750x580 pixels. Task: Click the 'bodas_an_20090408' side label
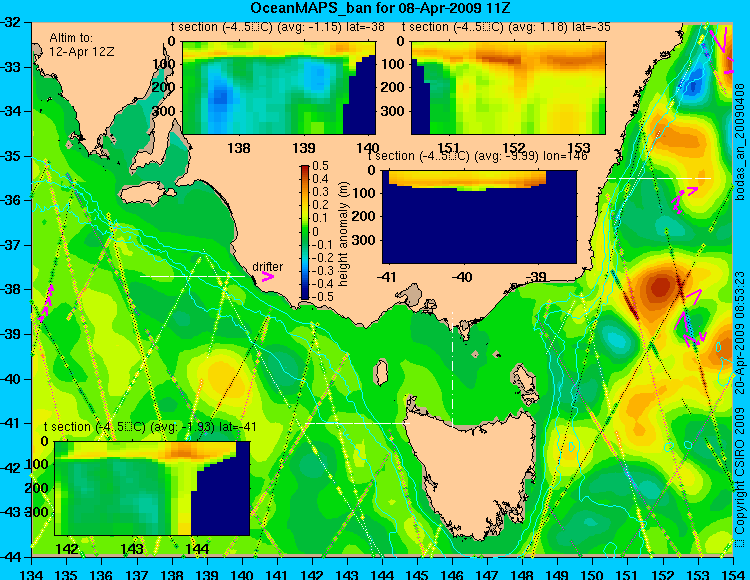point(740,142)
